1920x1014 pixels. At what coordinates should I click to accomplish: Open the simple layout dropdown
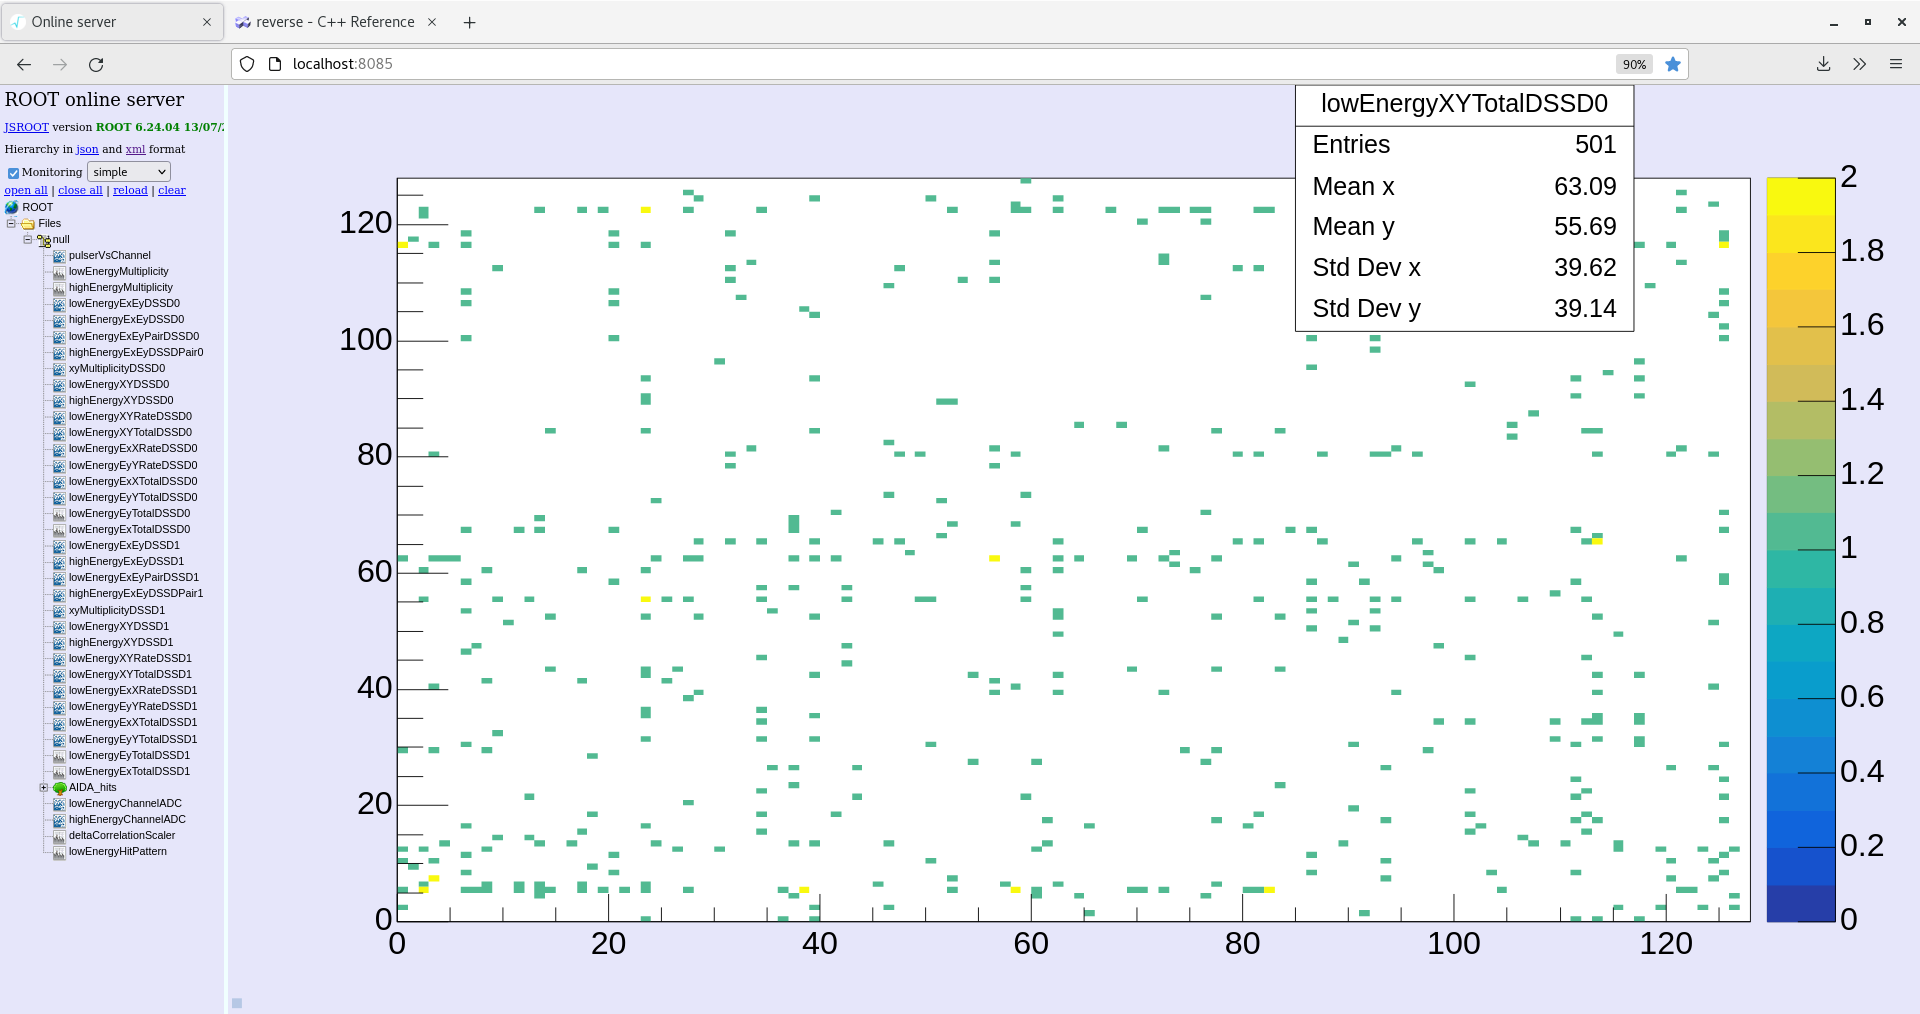[x=129, y=172]
